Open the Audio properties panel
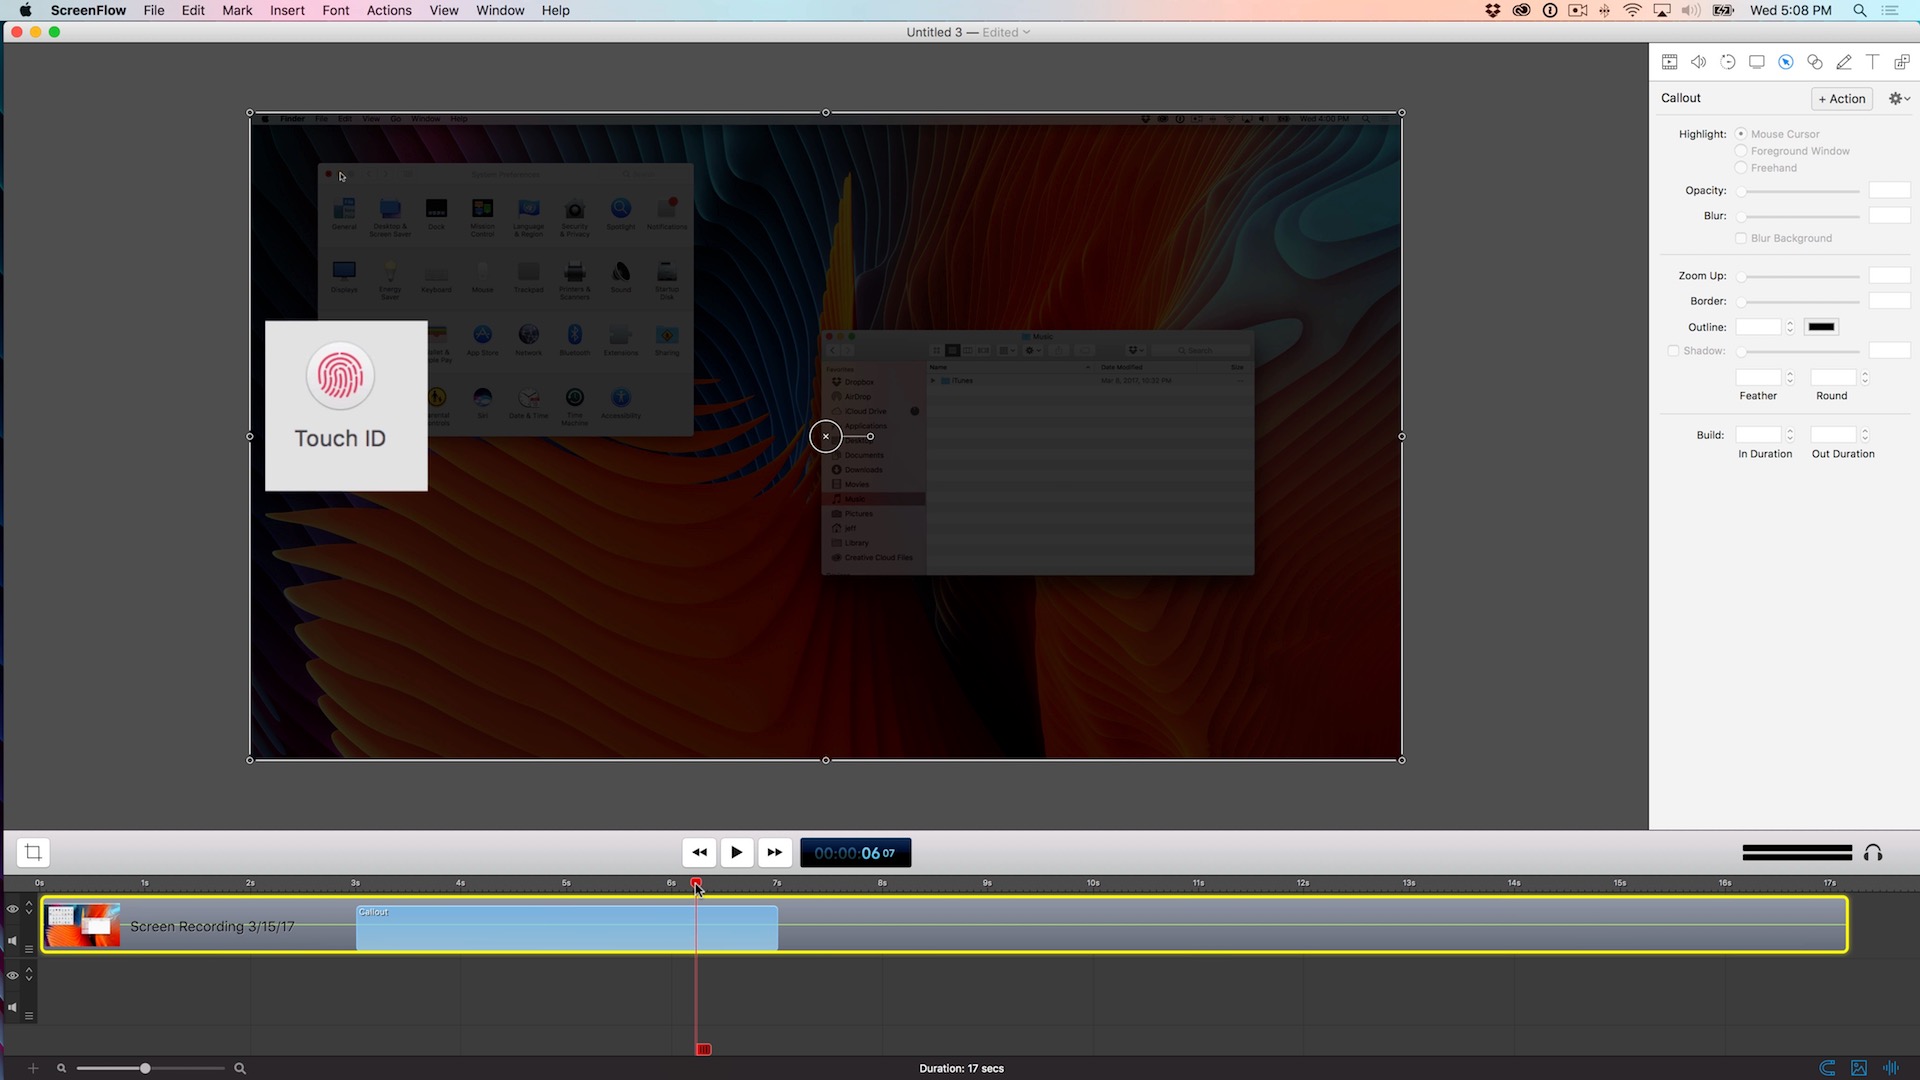Viewport: 1920px width, 1080px height. [x=1698, y=61]
